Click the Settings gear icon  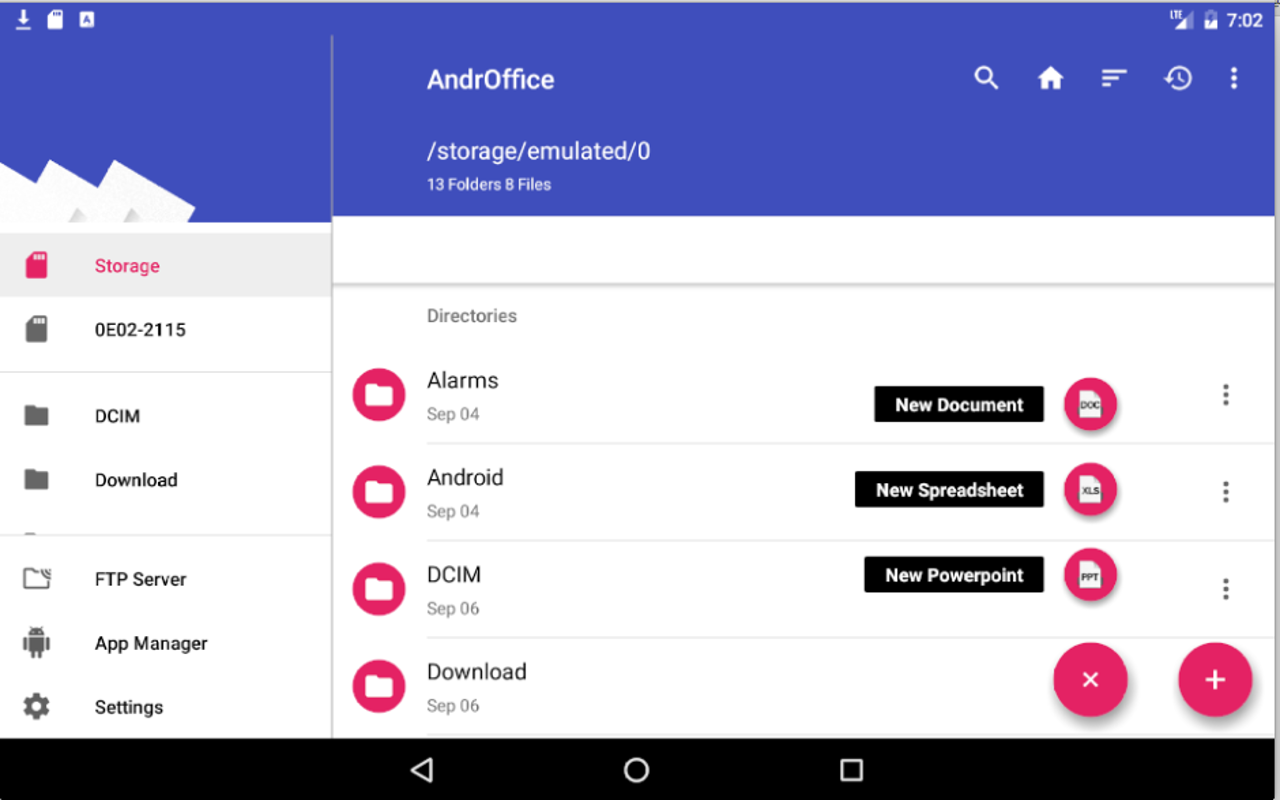(x=37, y=706)
